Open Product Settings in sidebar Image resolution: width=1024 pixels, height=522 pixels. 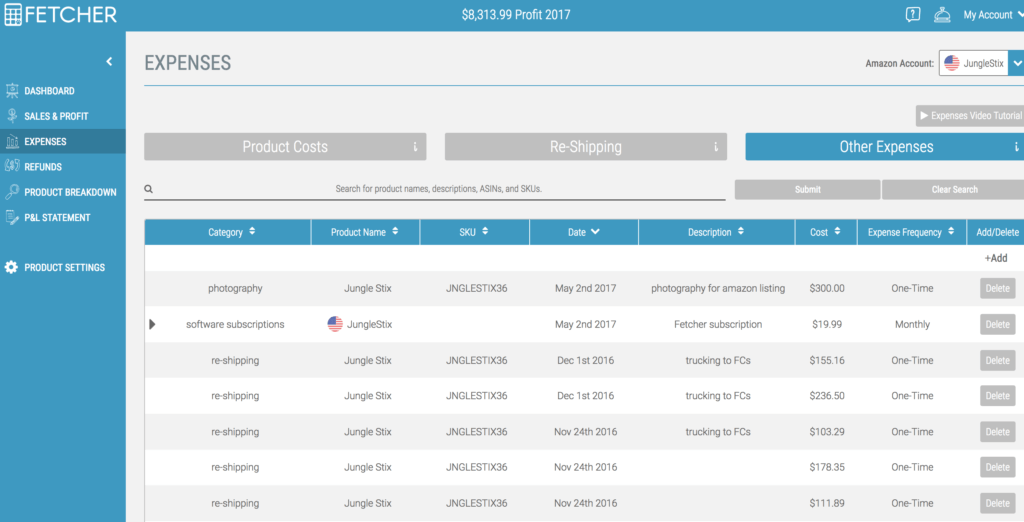(65, 267)
